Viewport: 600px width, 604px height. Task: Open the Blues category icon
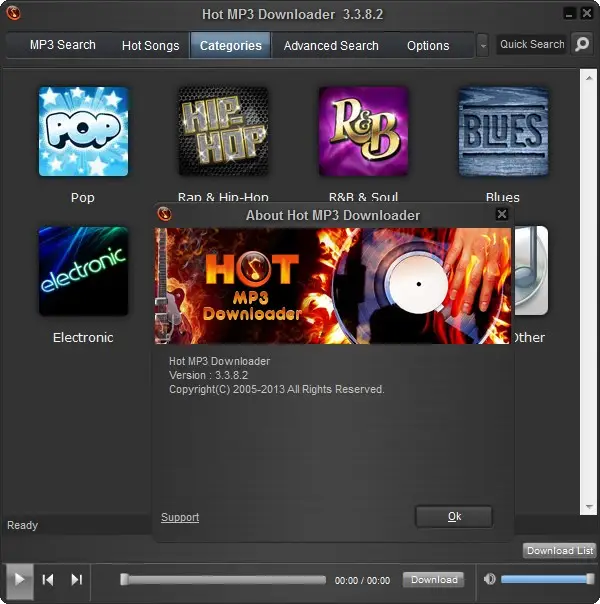coord(503,131)
